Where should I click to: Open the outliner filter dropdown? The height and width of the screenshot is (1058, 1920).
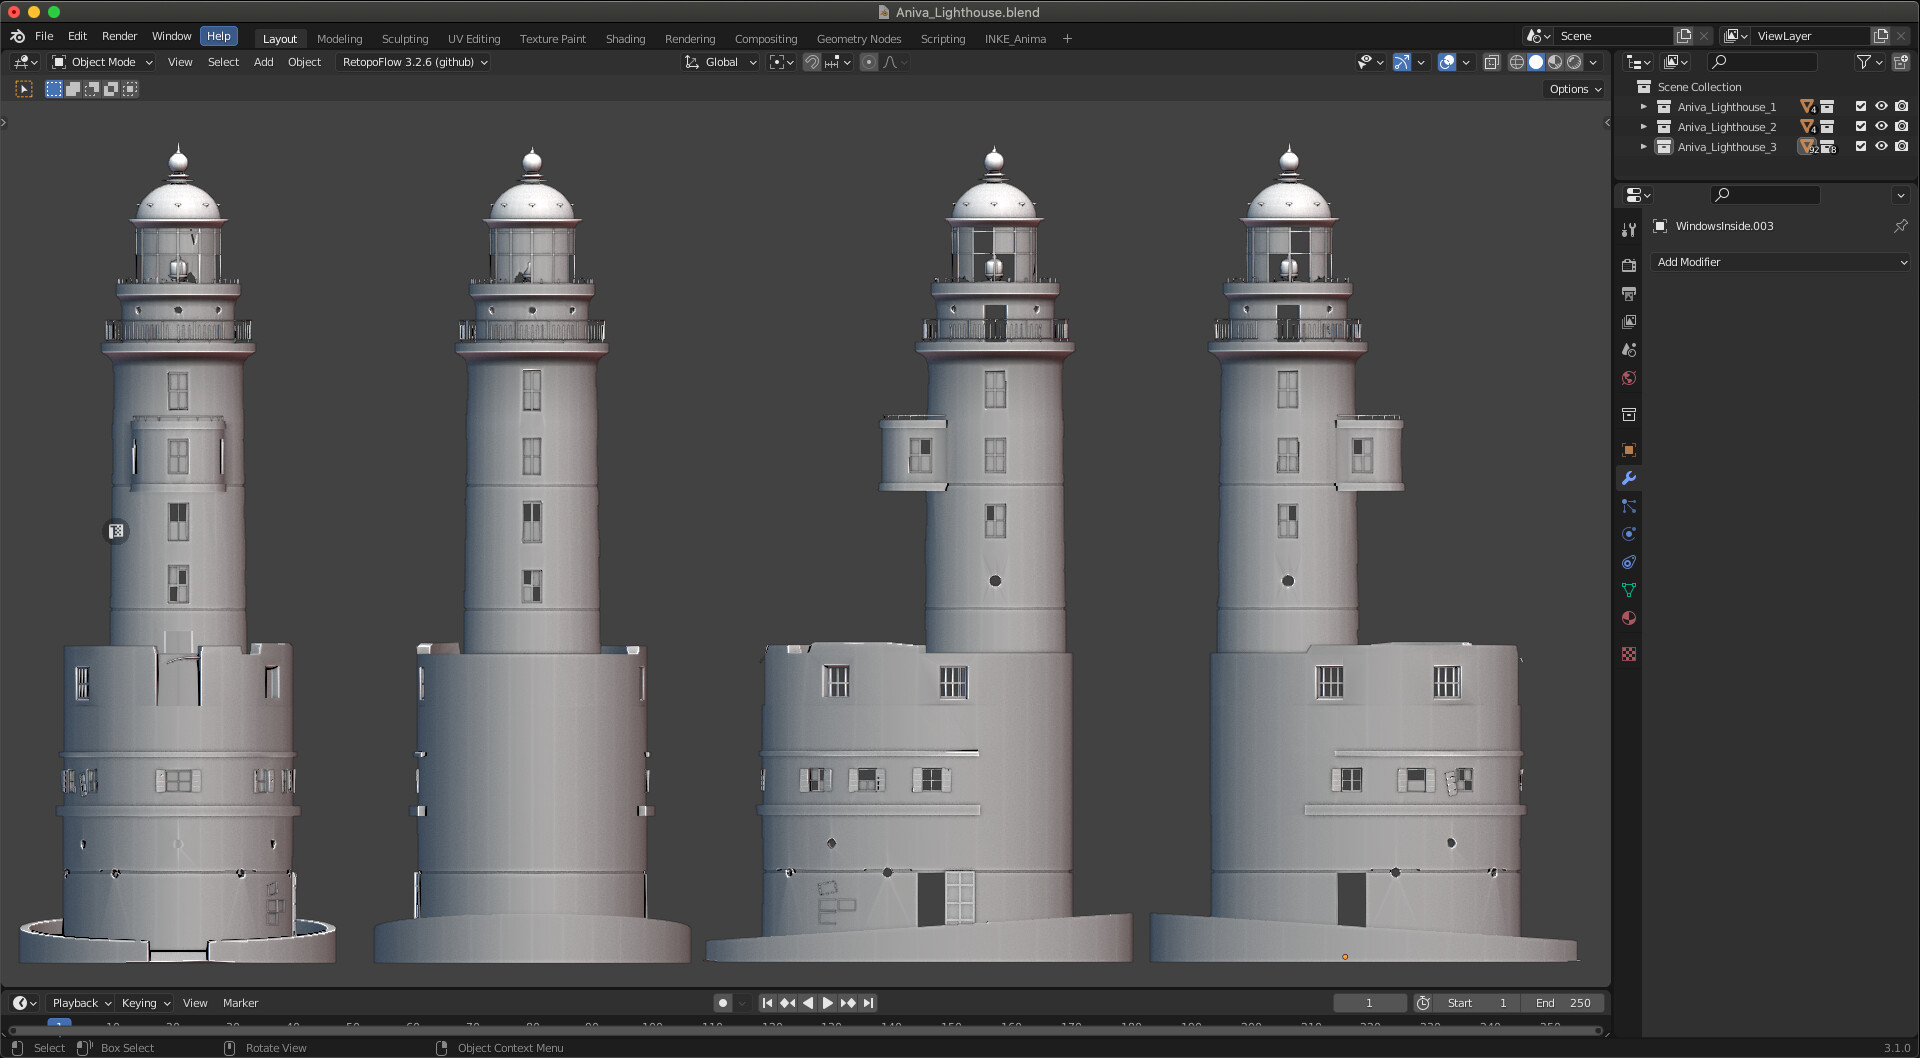pos(1868,62)
